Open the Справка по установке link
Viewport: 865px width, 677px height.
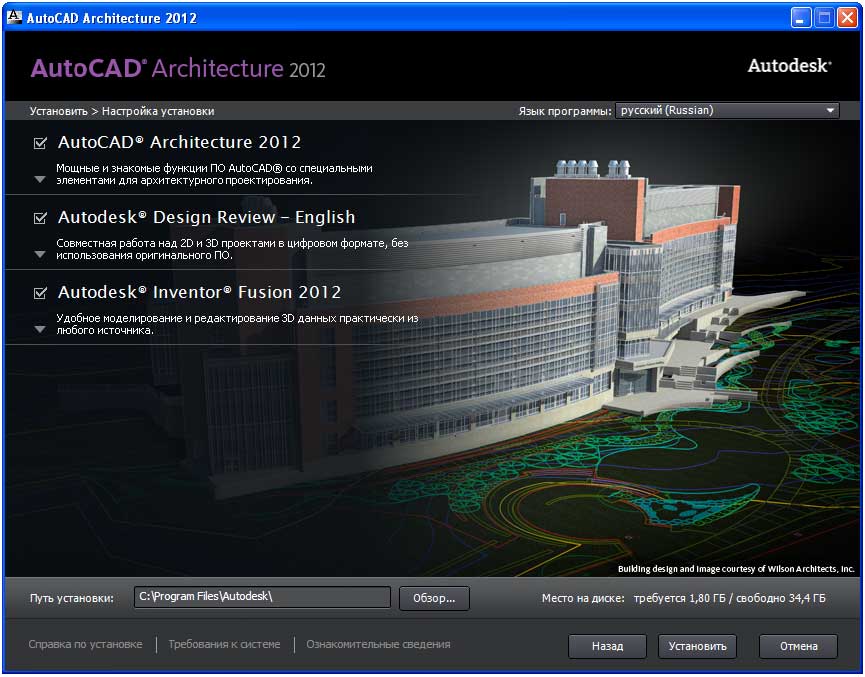click(x=85, y=645)
